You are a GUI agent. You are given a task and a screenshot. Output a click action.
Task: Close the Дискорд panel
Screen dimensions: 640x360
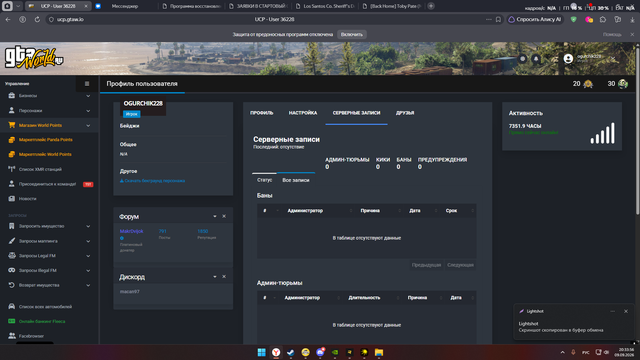point(224,277)
